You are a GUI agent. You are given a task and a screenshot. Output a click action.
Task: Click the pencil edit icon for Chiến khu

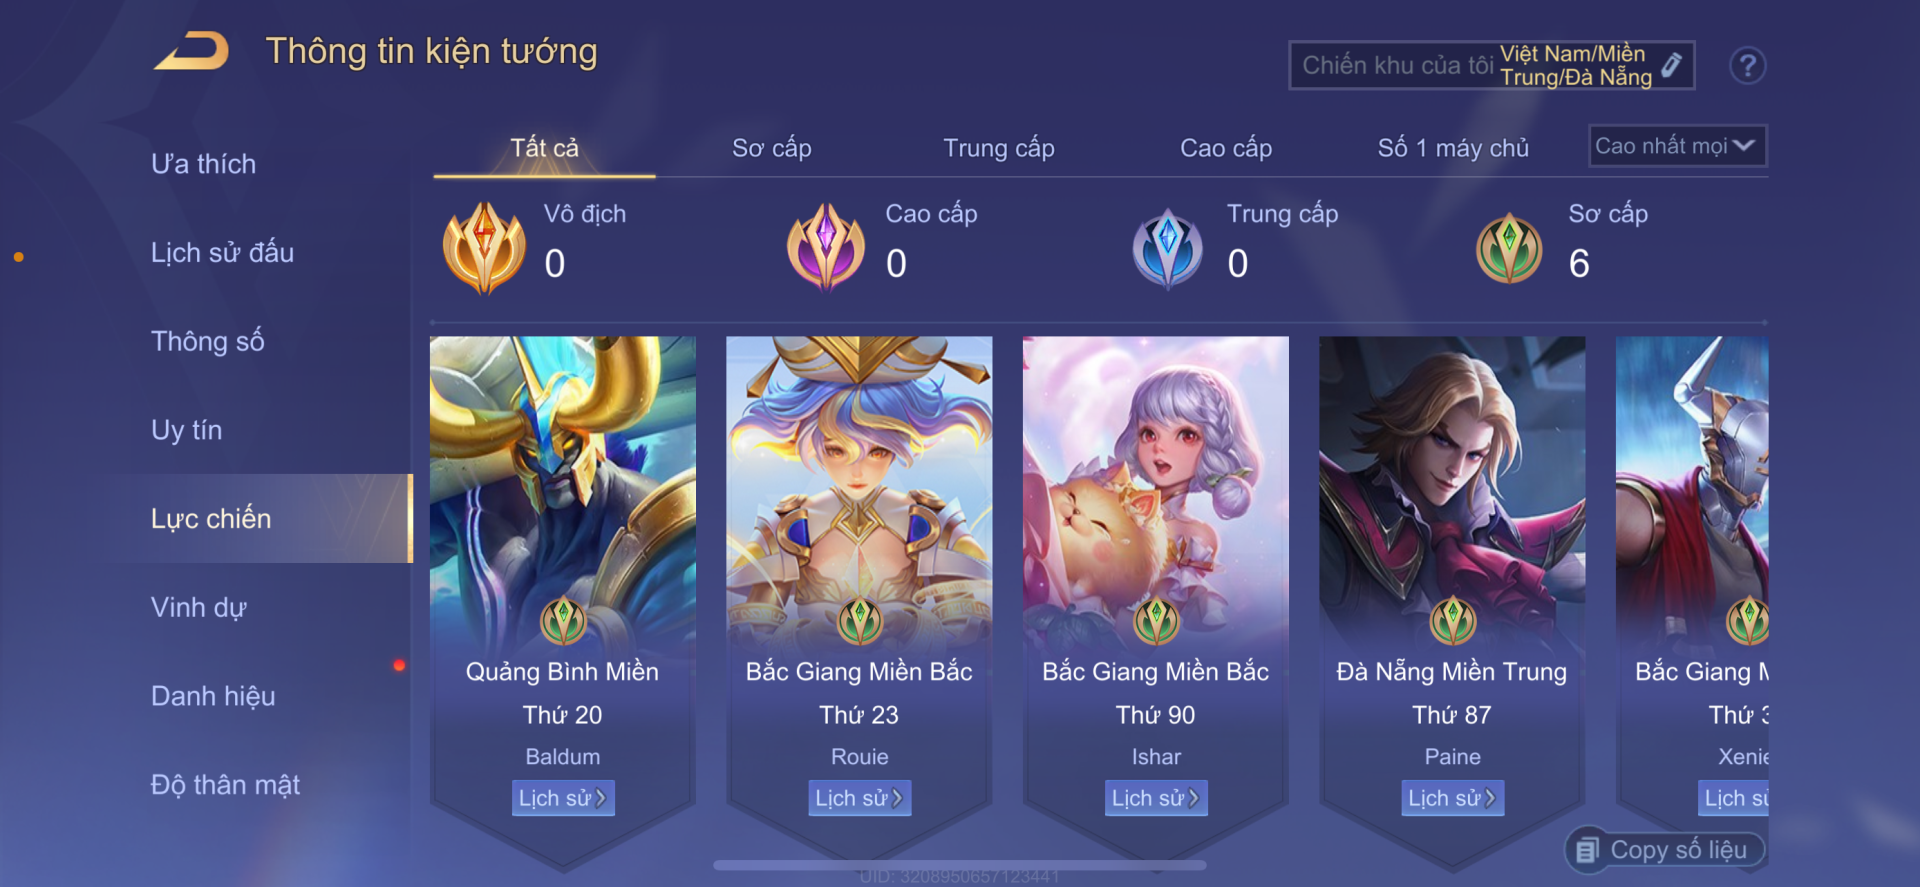(1671, 65)
